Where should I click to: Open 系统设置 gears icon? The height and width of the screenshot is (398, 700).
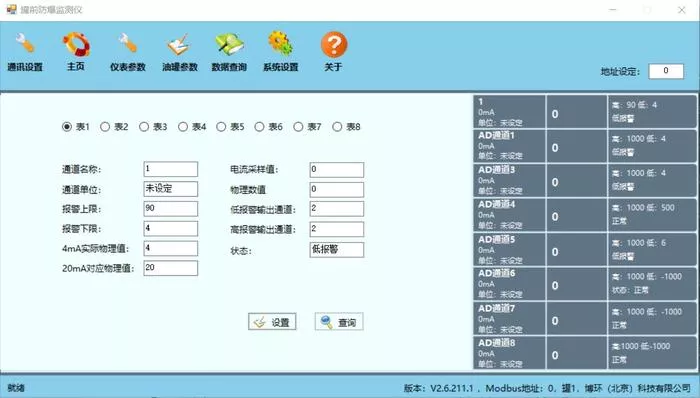[280, 43]
